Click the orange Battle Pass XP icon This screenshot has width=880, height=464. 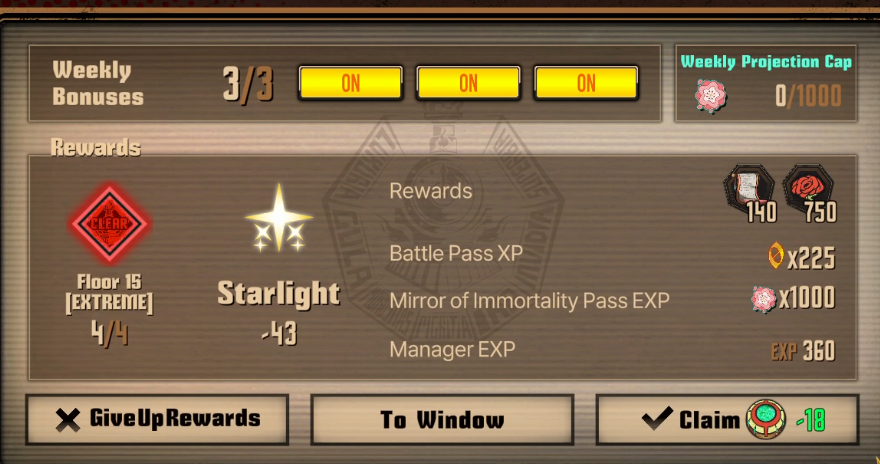pos(776,255)
